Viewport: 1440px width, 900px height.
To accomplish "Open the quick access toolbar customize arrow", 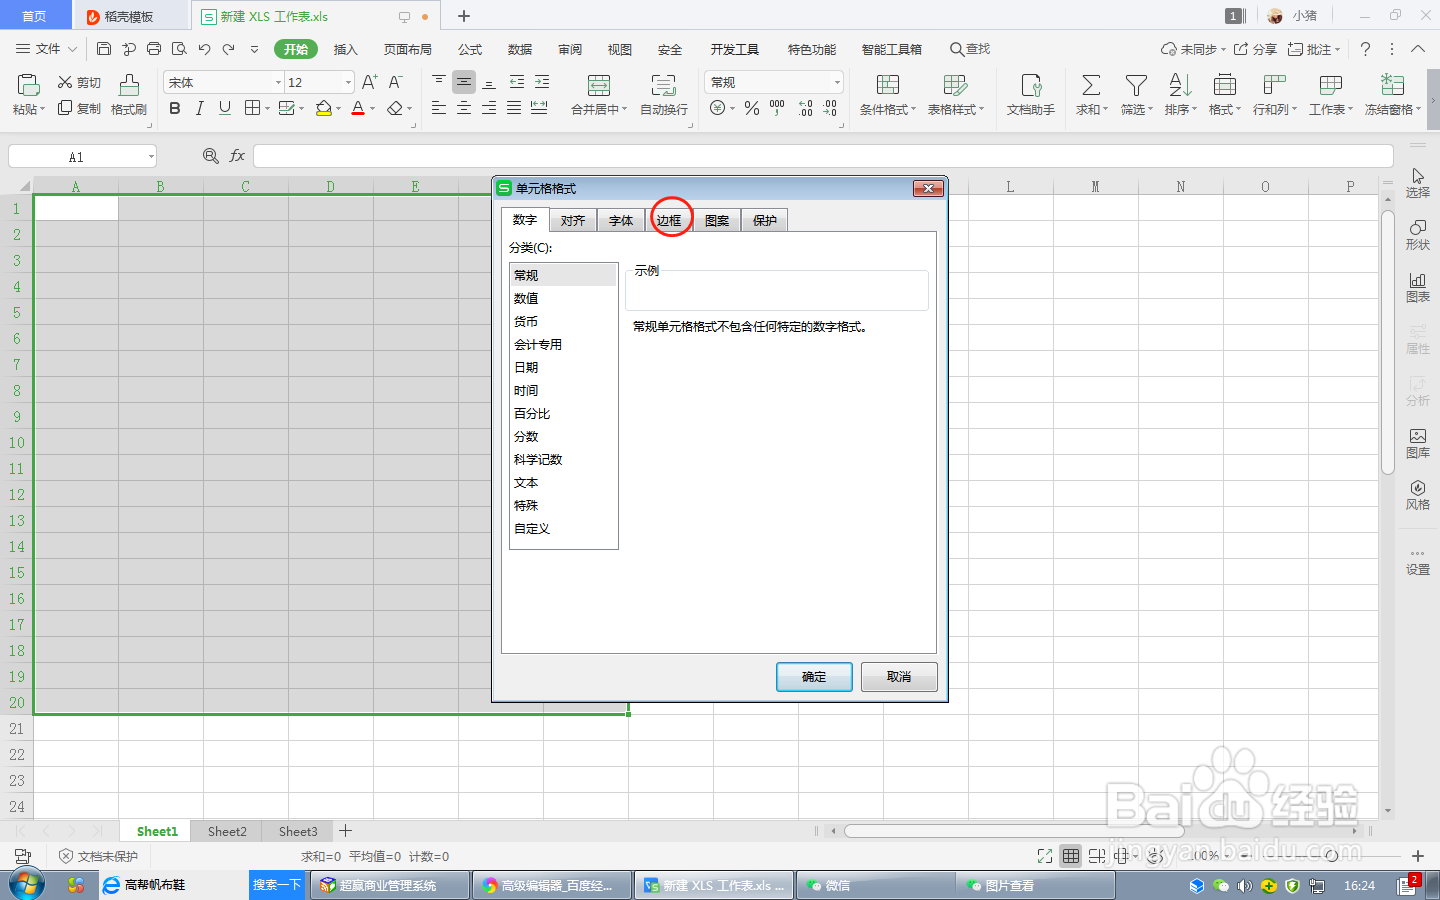I will pos(254,48).
